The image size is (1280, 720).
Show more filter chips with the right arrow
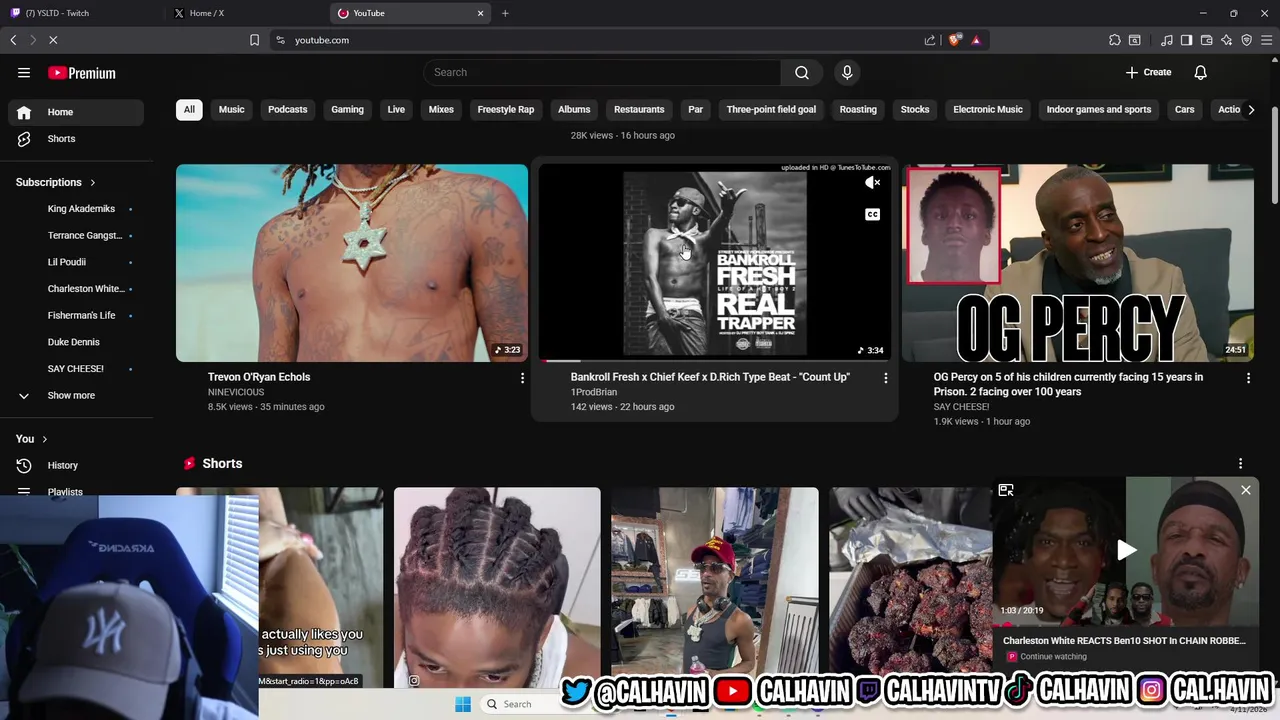point(1251,109)
